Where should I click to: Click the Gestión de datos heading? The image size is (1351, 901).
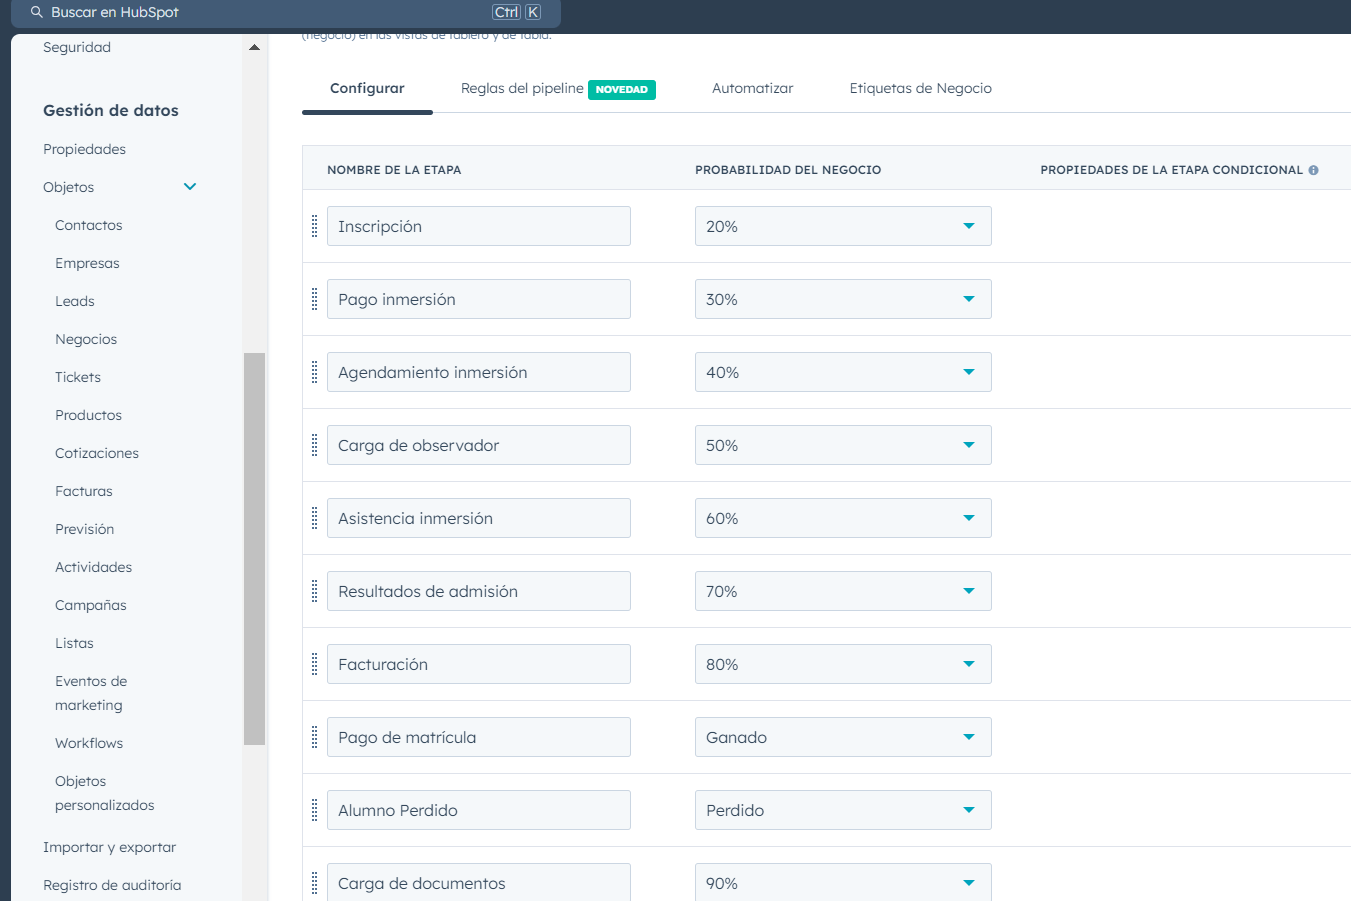111,110
